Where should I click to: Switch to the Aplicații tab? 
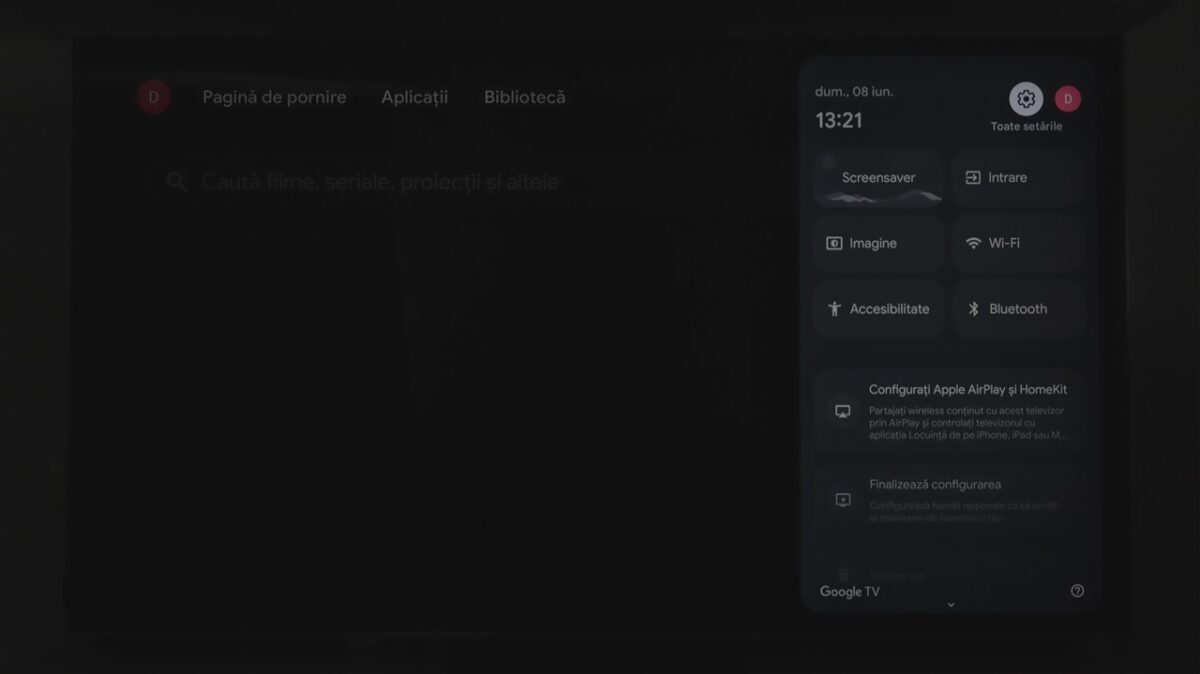coord(414,97)
